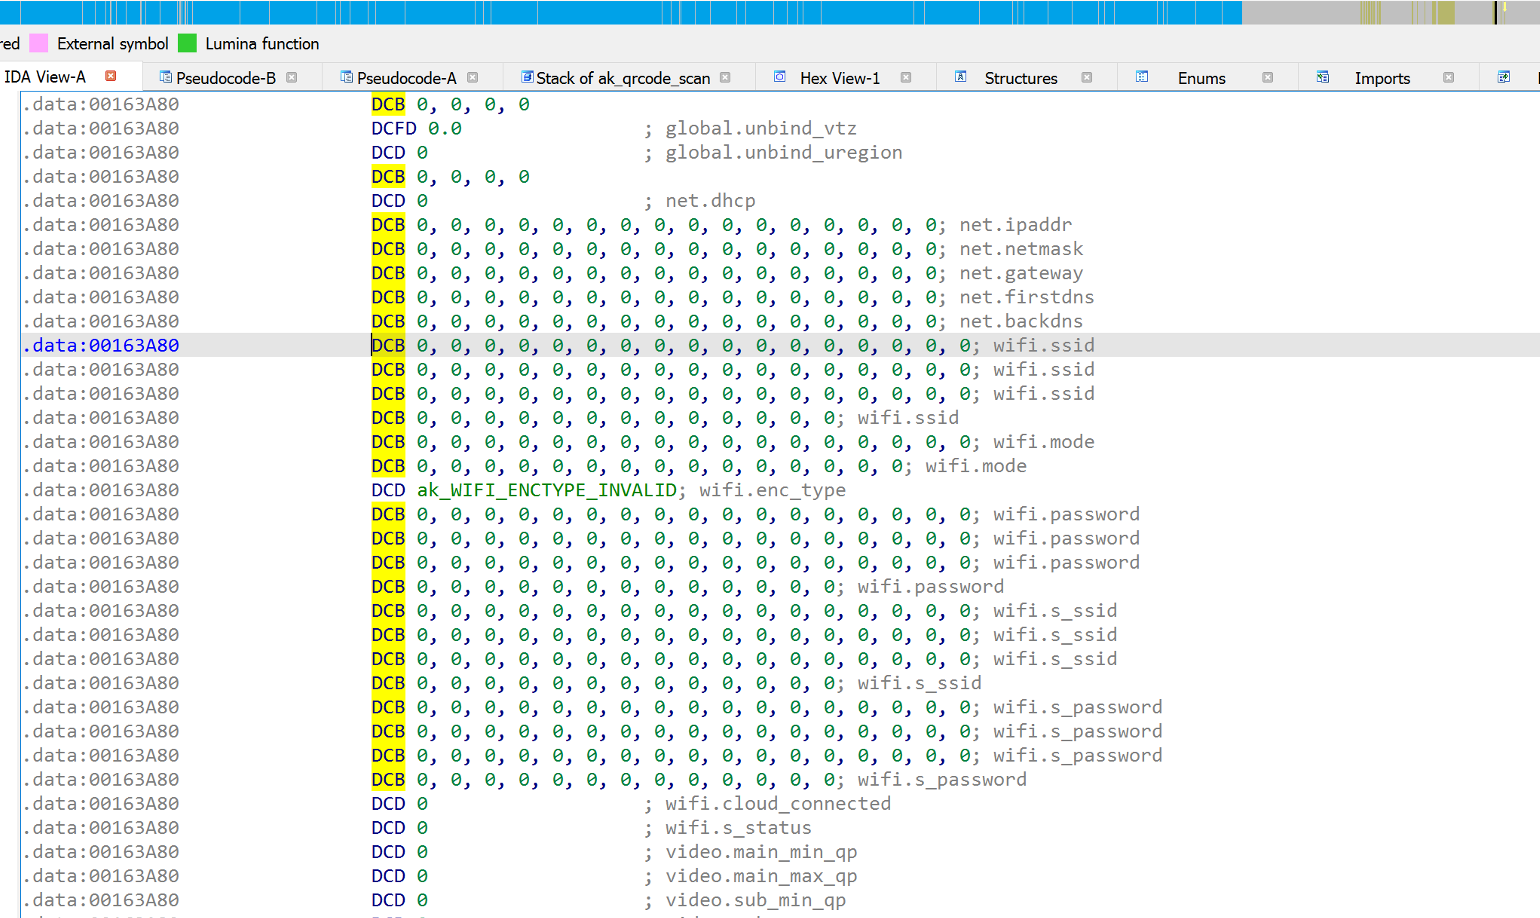
Task: Click the Hex View-1 tab icon
Action: 780,77
